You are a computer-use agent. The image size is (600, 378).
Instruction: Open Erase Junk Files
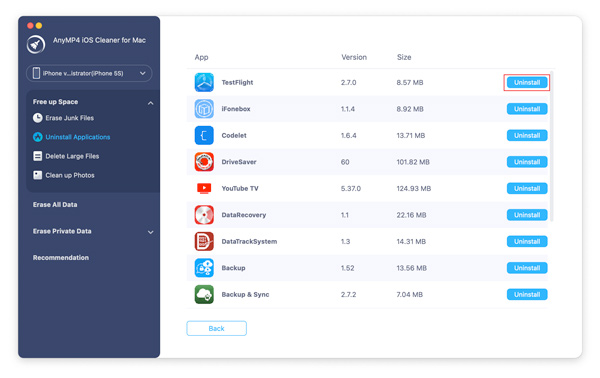tap(69, 118)
